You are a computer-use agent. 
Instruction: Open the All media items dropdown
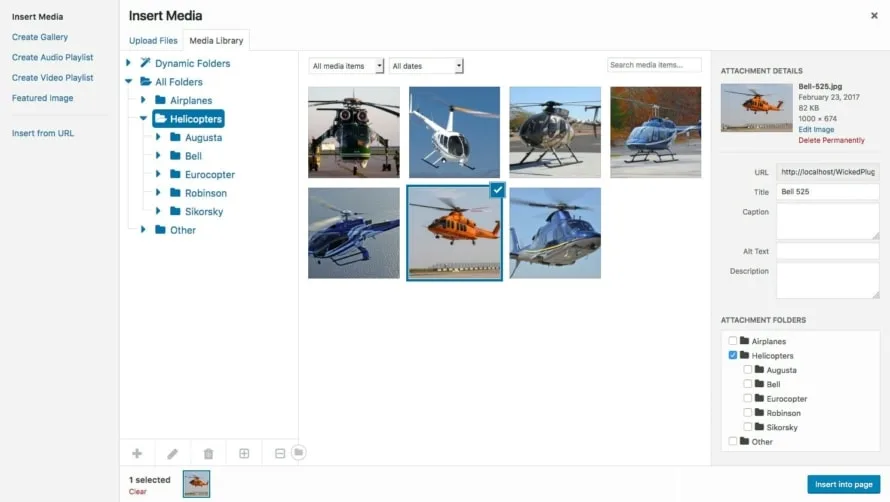[346, 66]
